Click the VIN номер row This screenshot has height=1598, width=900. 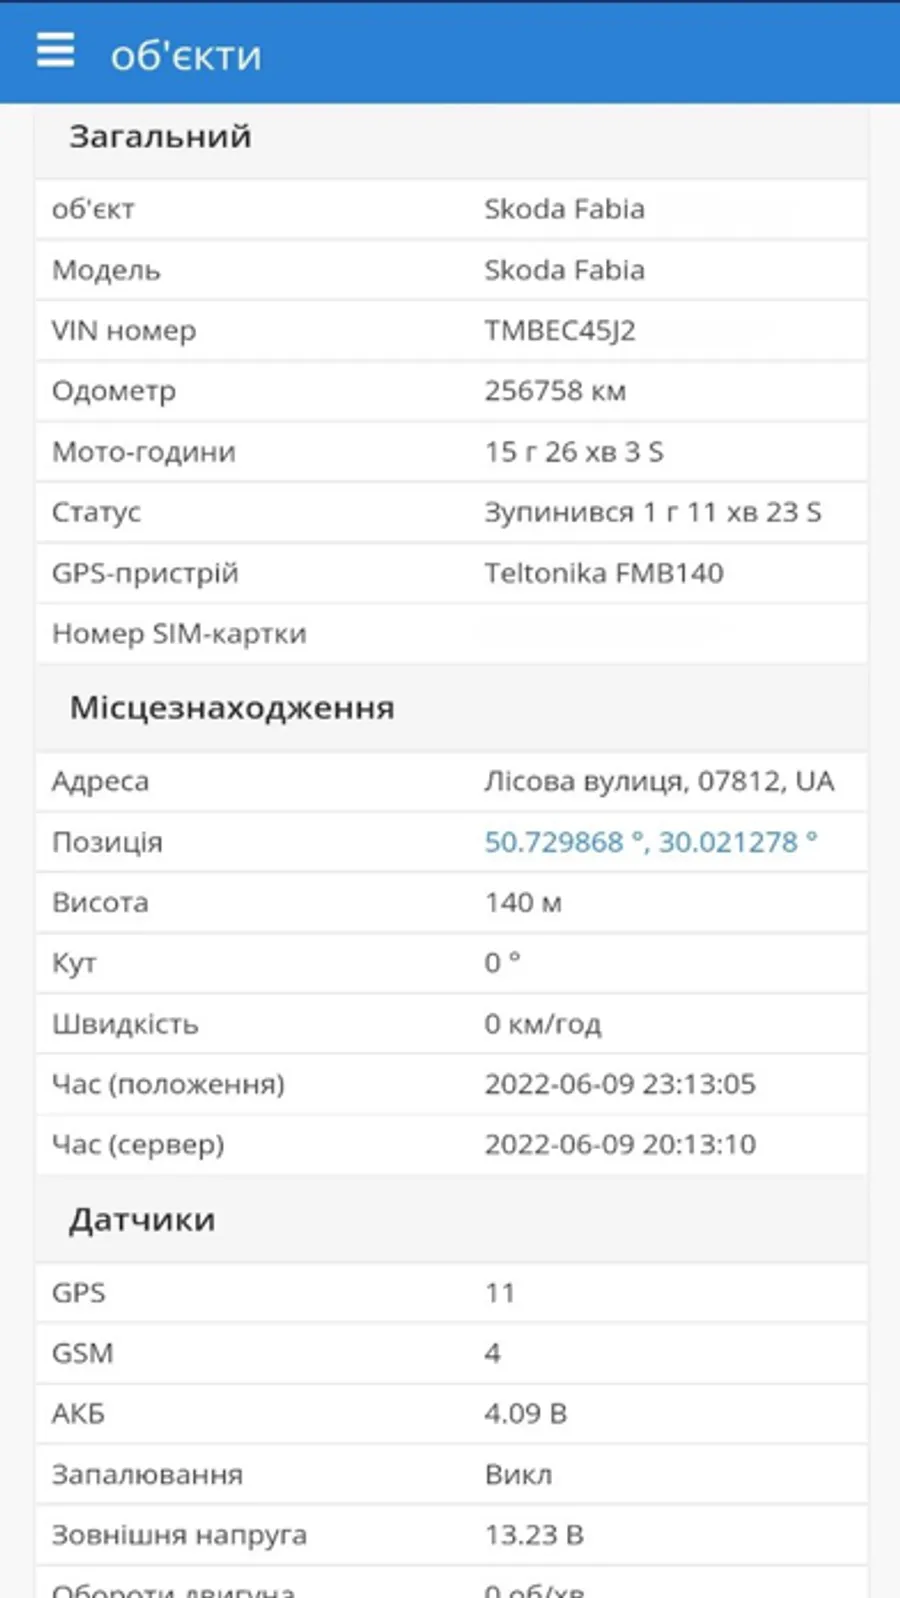pyautogui.click(x=450, y=331)
